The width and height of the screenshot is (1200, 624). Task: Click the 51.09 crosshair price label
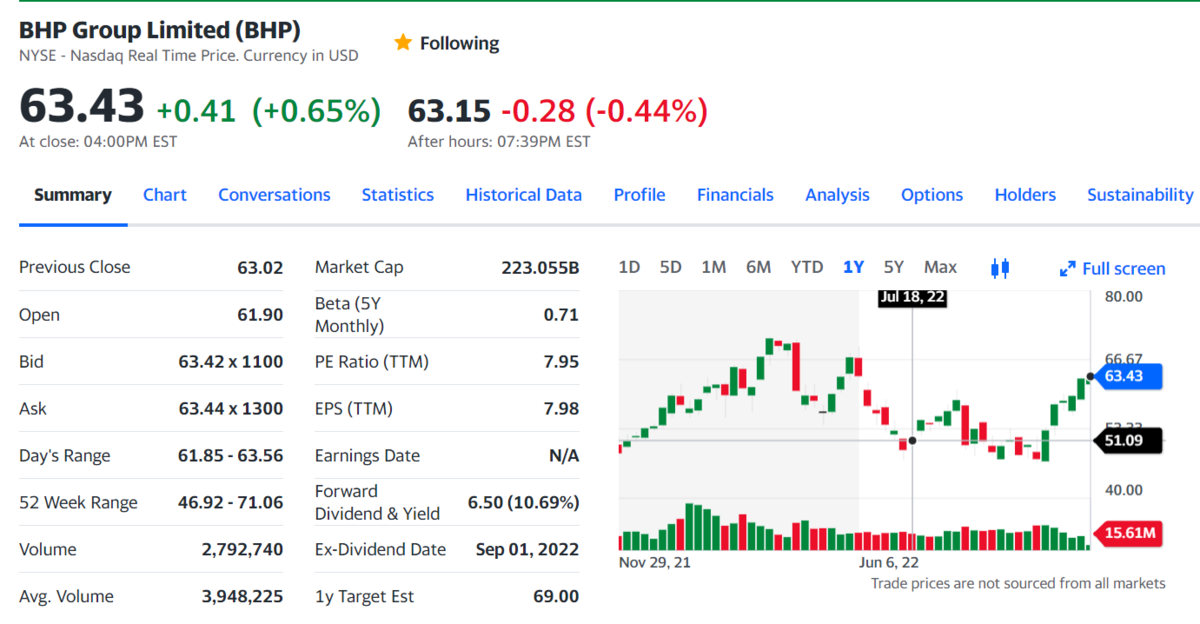pyautogui.click(x=1130, y=440)
